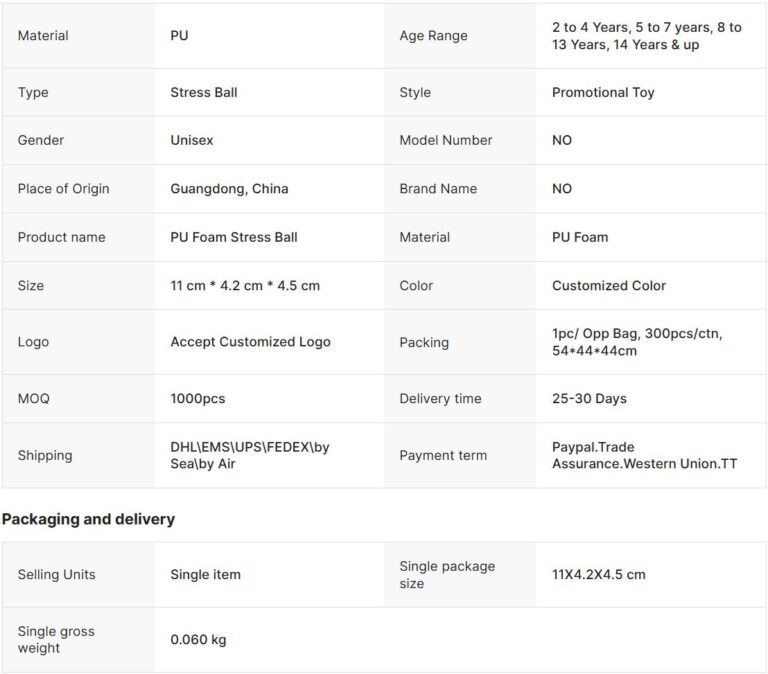This screenshot has height=674, width=768.
Task: Click the 'Promotional Toy' style value
Action: pos(603,92)
